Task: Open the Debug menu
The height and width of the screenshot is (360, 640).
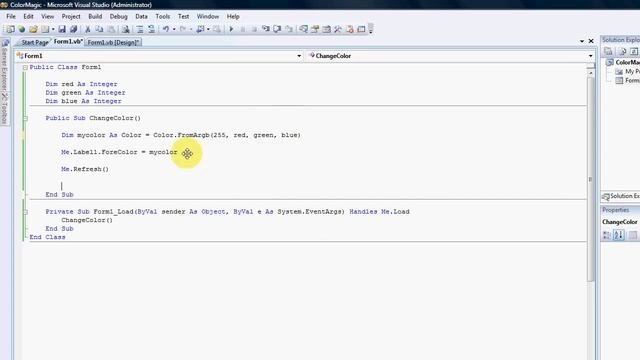Action: [118, 16]
